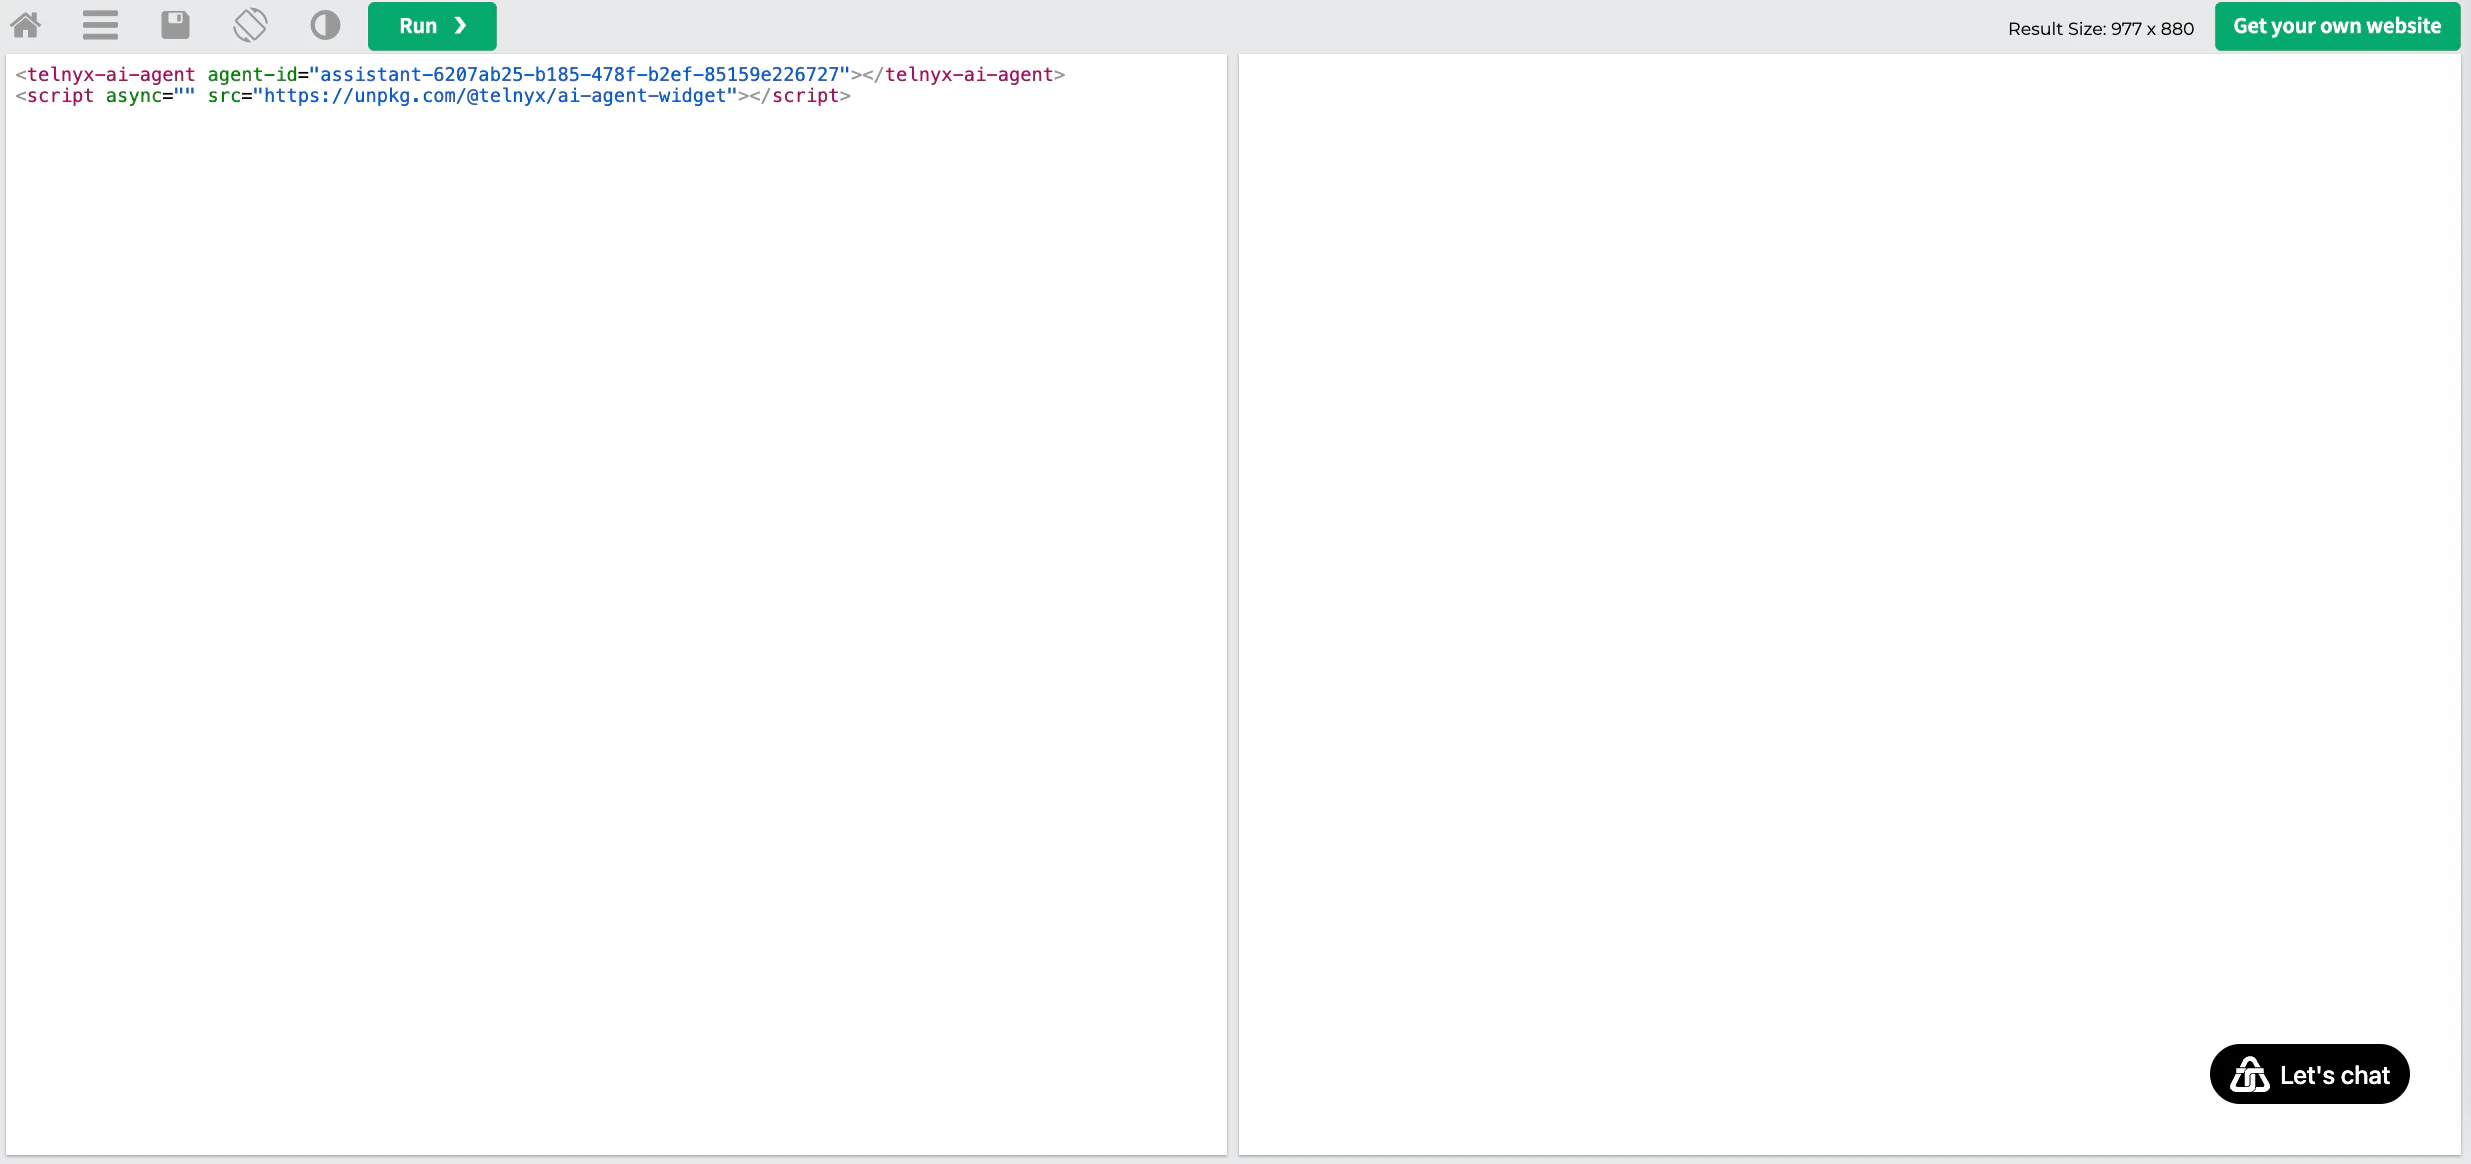
Task: Click divider between editor and result
Action: click(1233, 600)
